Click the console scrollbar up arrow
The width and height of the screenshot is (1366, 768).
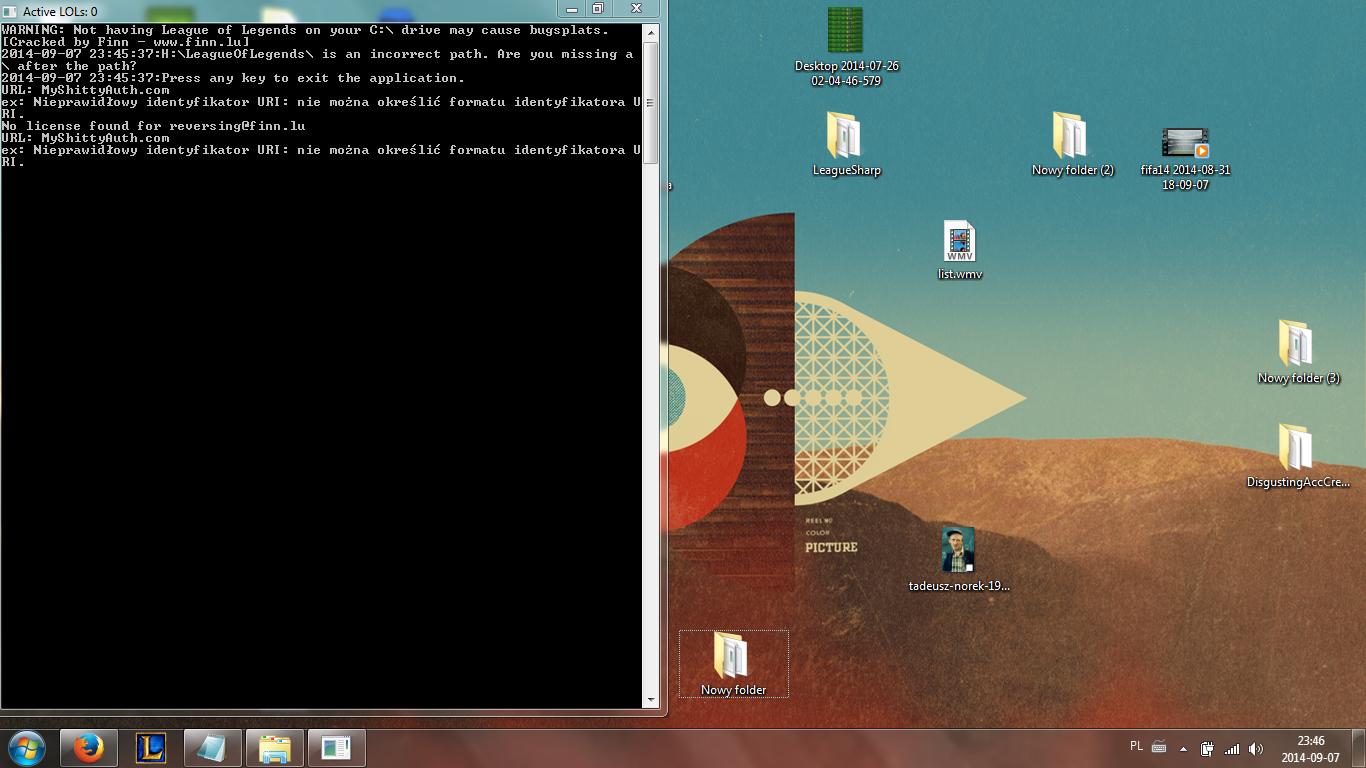(651, 32)
